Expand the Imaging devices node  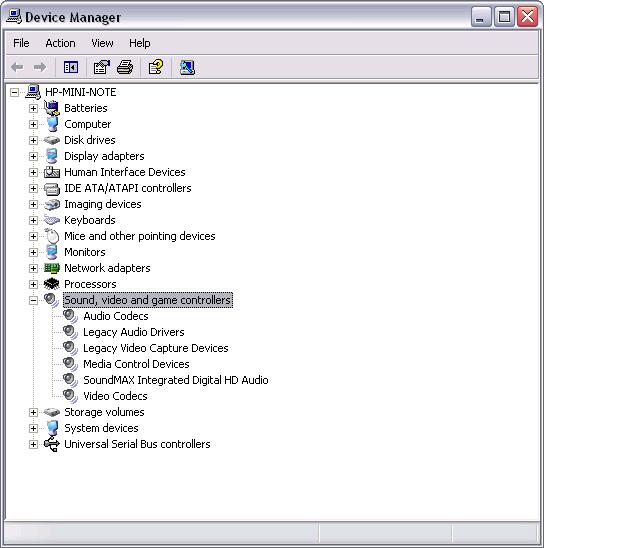pos(33,204)
